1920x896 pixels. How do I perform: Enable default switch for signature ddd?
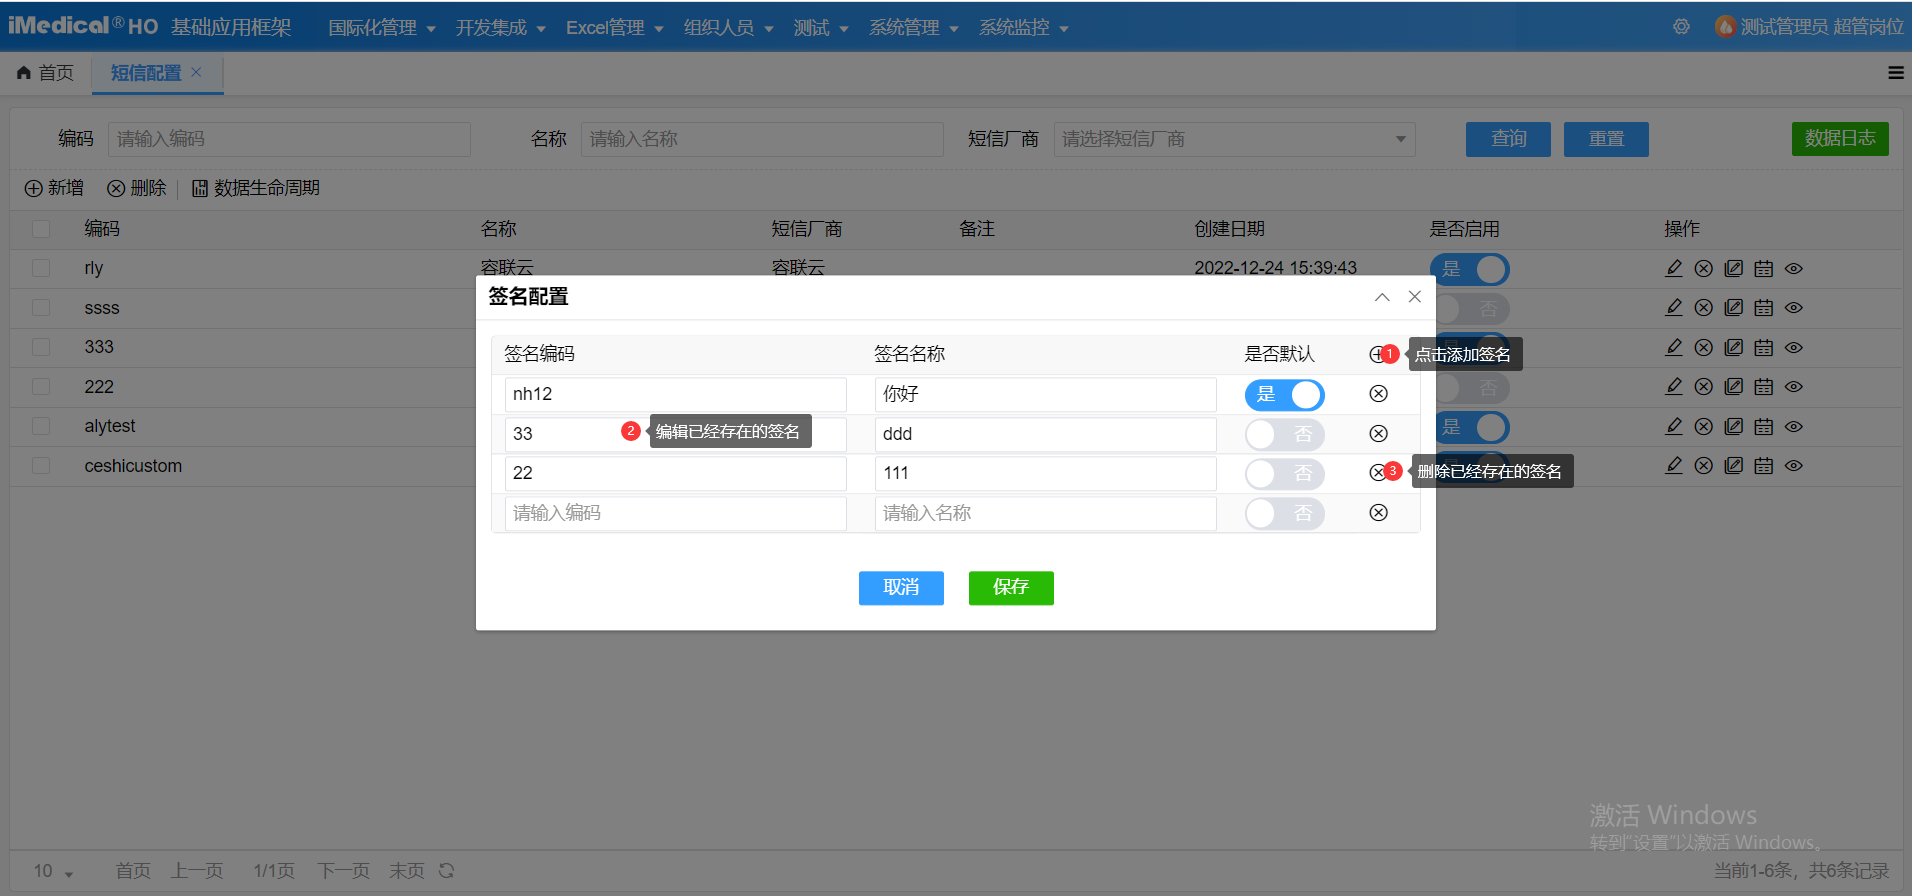[1284, 434]
